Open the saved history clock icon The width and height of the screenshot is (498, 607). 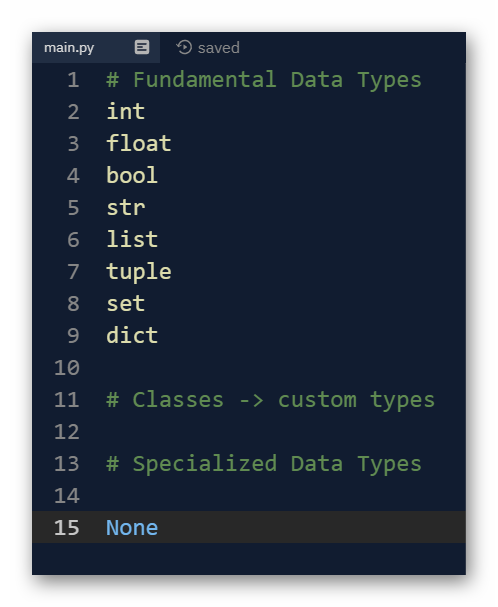pos(184,47)
